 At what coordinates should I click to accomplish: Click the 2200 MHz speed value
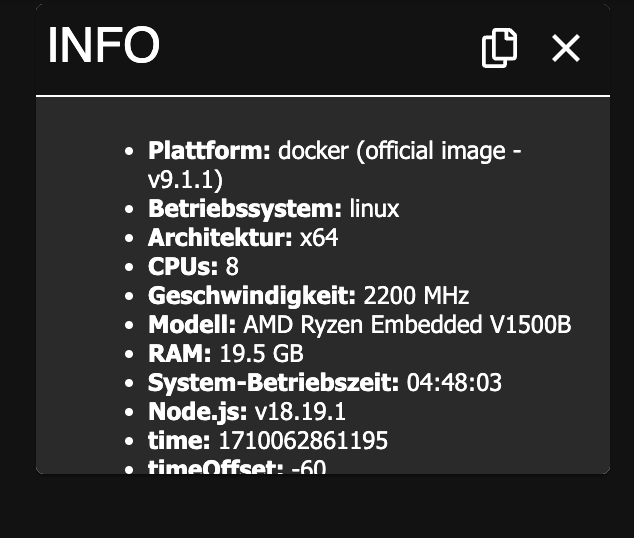[x=416, y=296]
